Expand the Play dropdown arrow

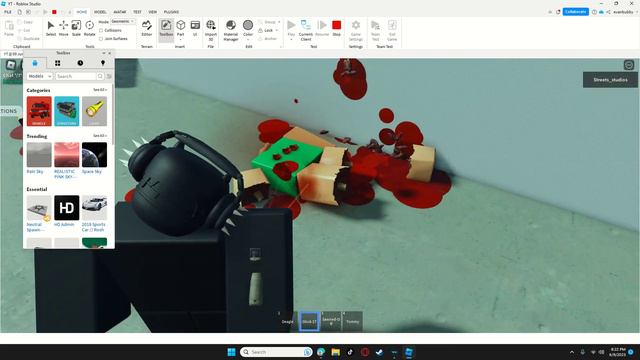pos(291,40)
